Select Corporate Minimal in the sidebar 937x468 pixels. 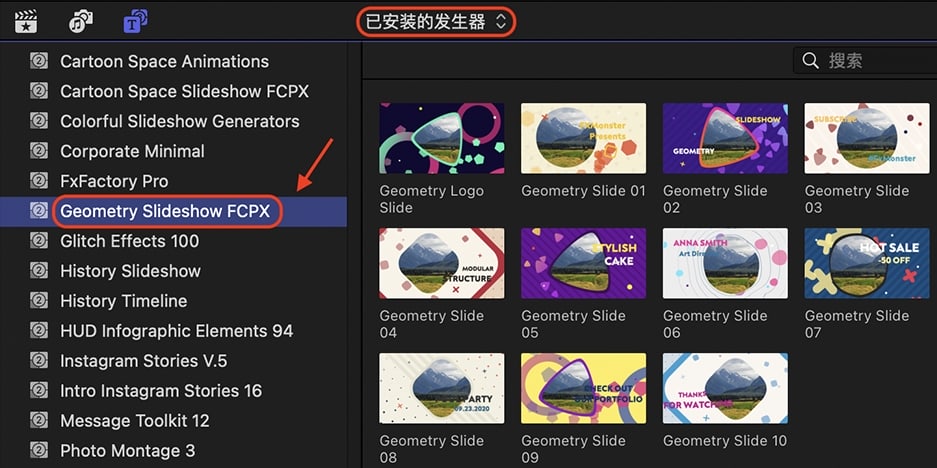point(173,151)
